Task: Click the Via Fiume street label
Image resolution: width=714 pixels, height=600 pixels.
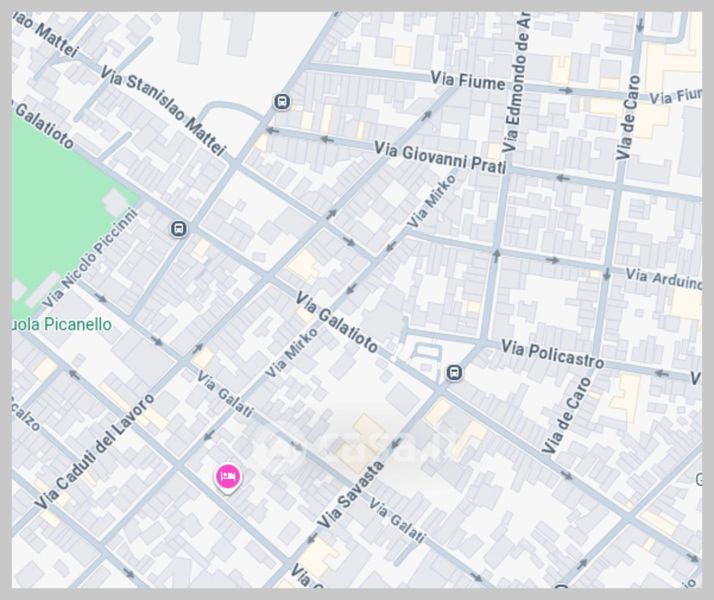Action: (468, 79)
